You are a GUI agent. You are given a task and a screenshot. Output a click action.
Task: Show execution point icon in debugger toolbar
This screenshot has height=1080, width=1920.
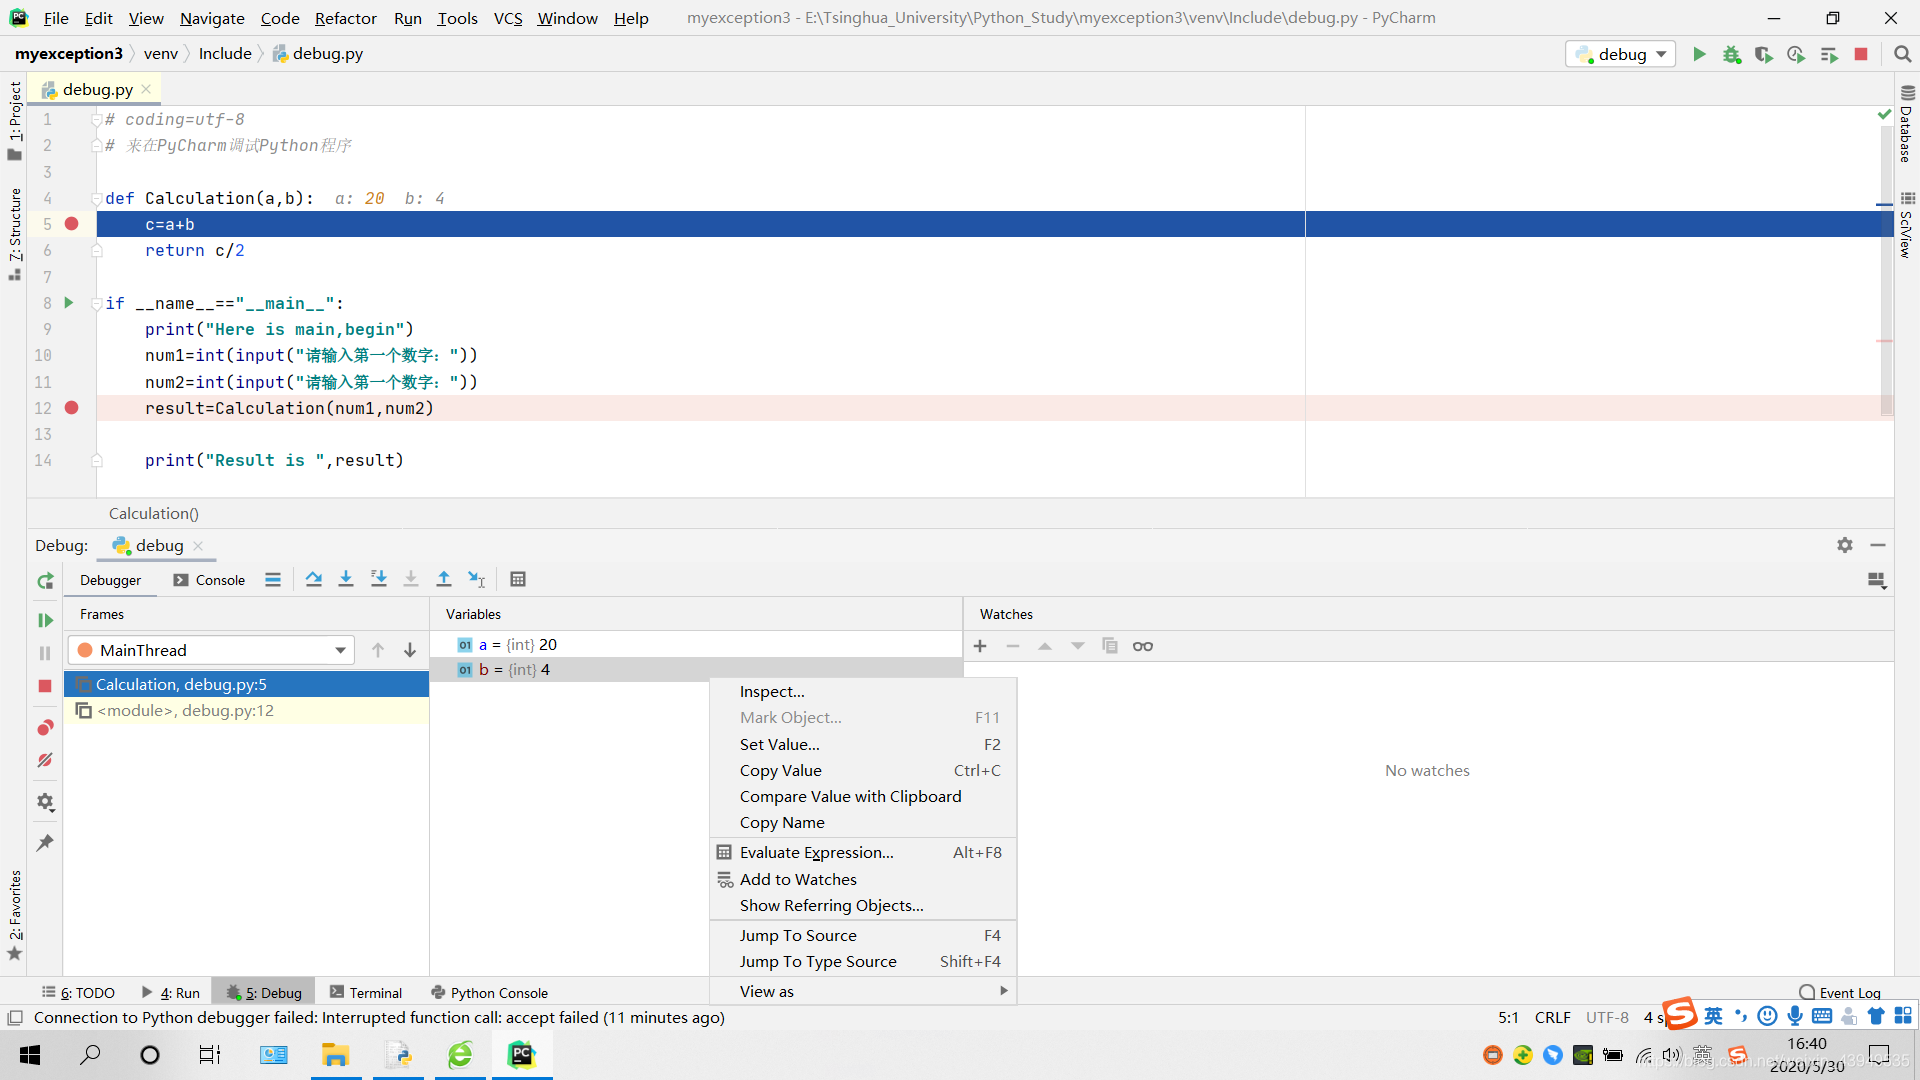[x=273, y=579]
